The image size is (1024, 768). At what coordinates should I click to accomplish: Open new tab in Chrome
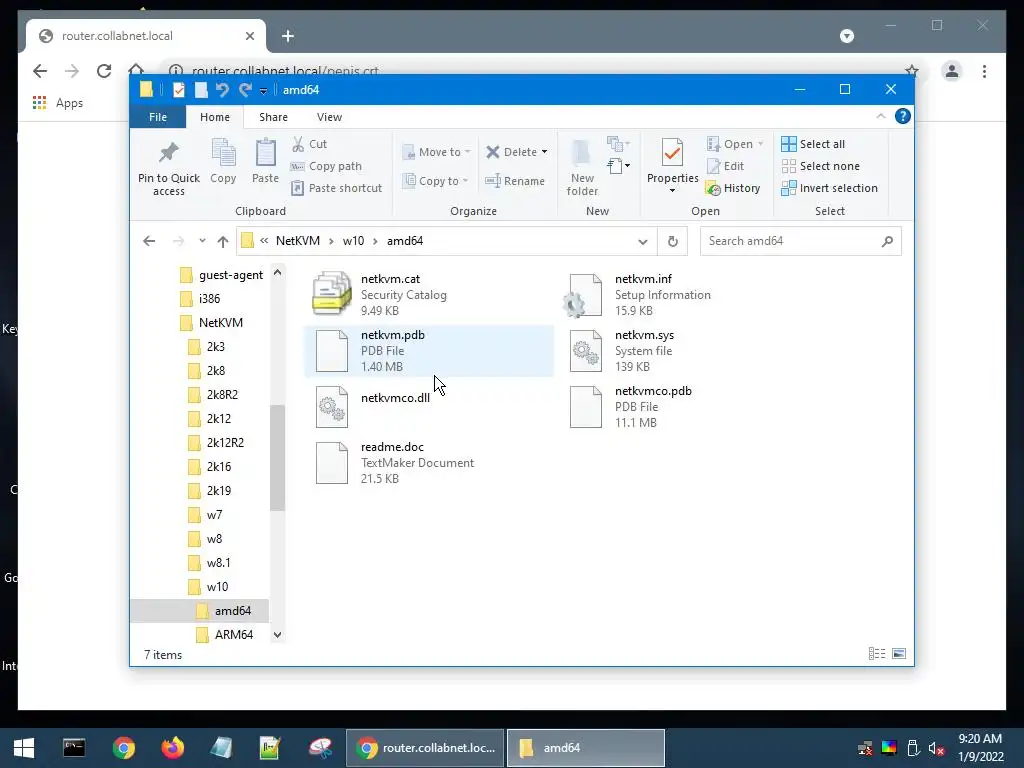[288, 36]
